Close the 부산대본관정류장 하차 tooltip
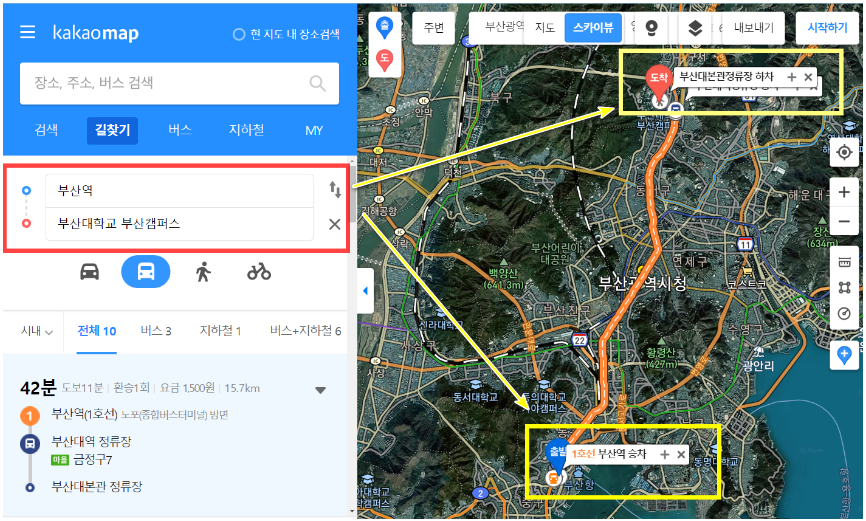The height and width of the screenshot is (521, 866). coord(808,77)
